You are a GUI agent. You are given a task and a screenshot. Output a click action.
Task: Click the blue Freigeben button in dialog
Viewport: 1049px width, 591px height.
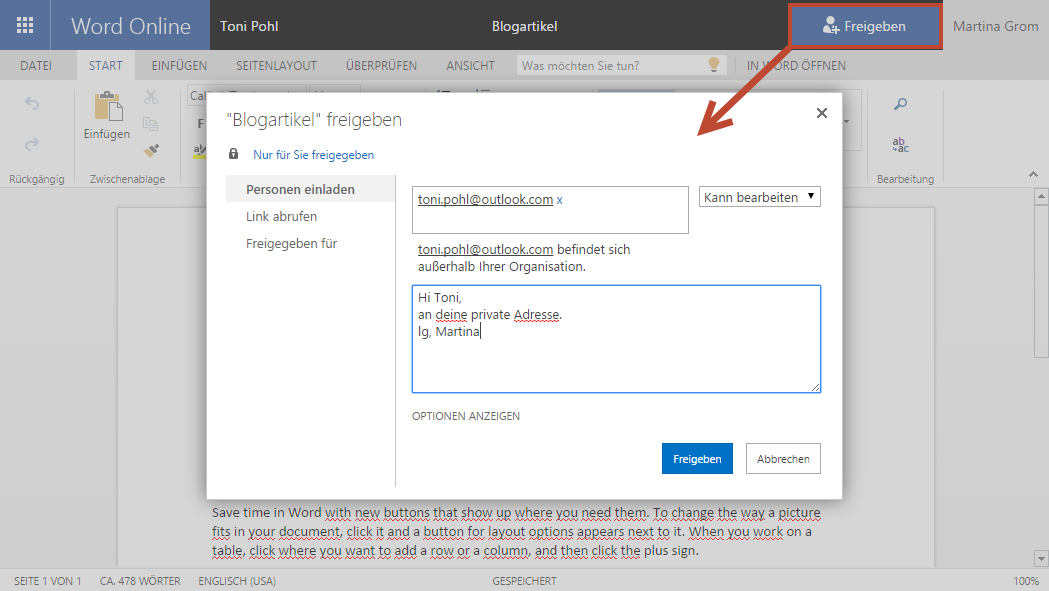[x=697, y=459]
